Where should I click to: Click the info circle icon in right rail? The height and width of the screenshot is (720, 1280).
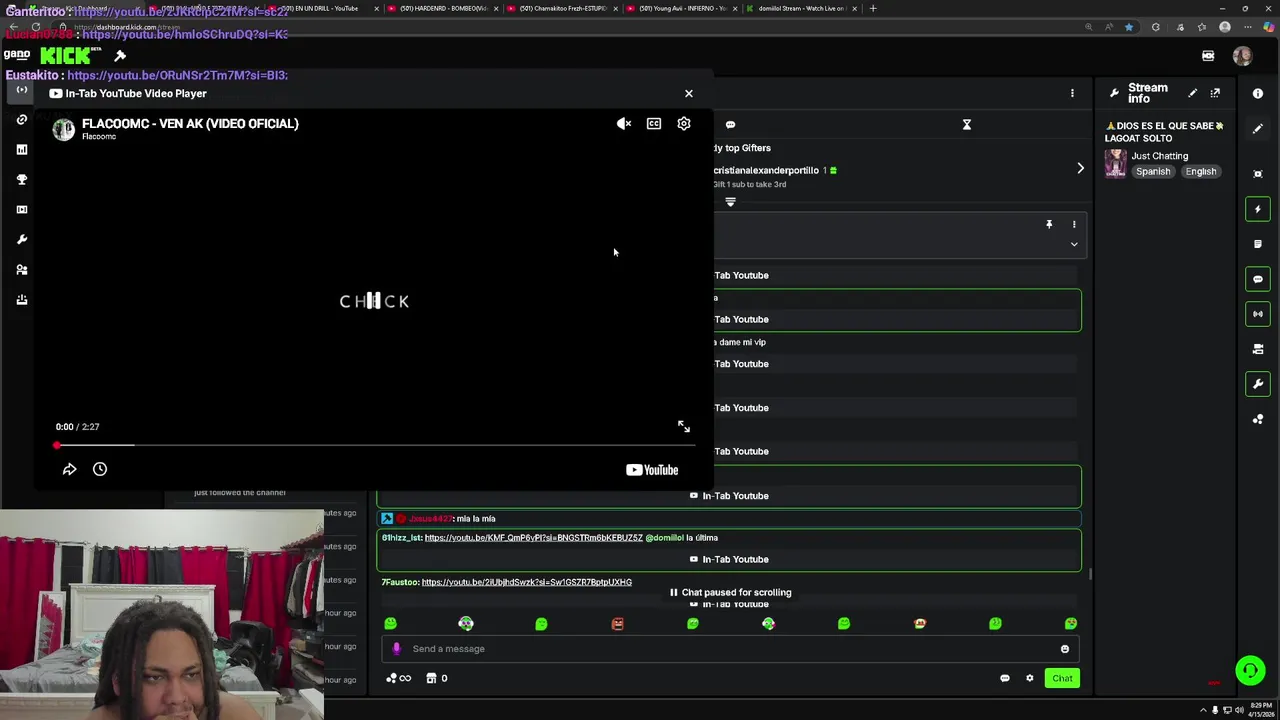(x=1258, y=93)
